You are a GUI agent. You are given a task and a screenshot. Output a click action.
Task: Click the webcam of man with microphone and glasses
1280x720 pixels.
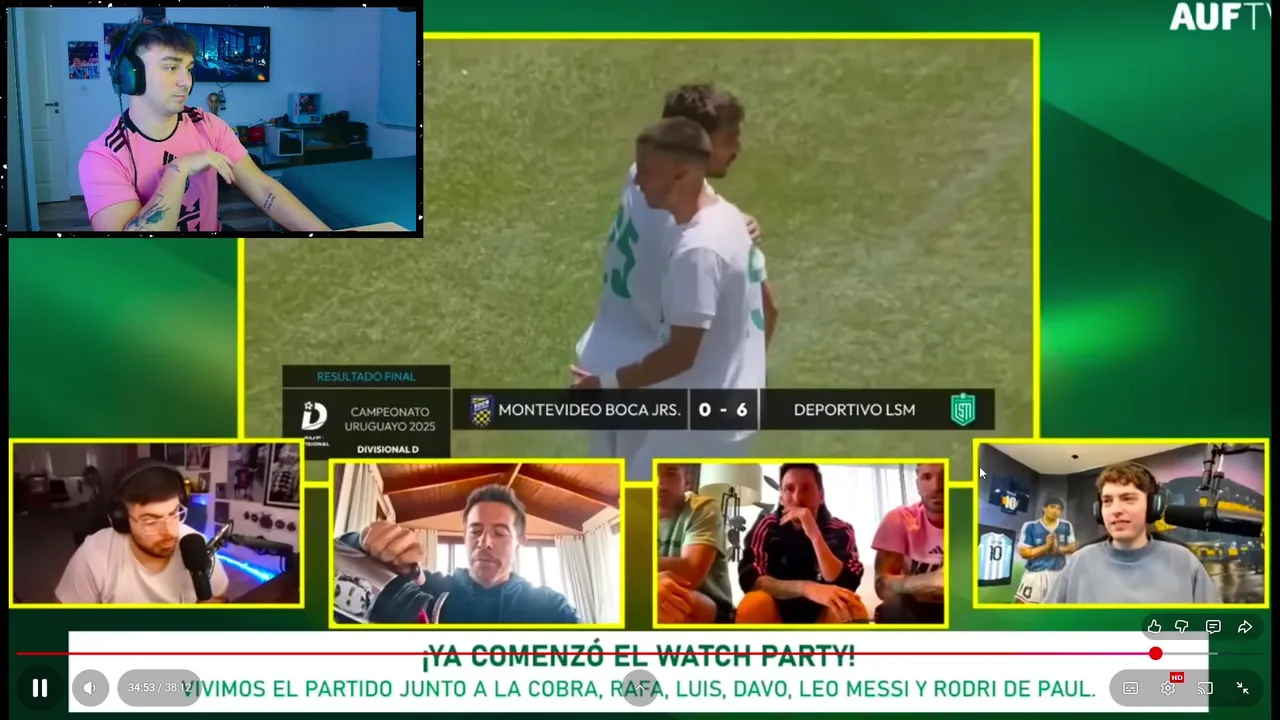click(156, 524)
